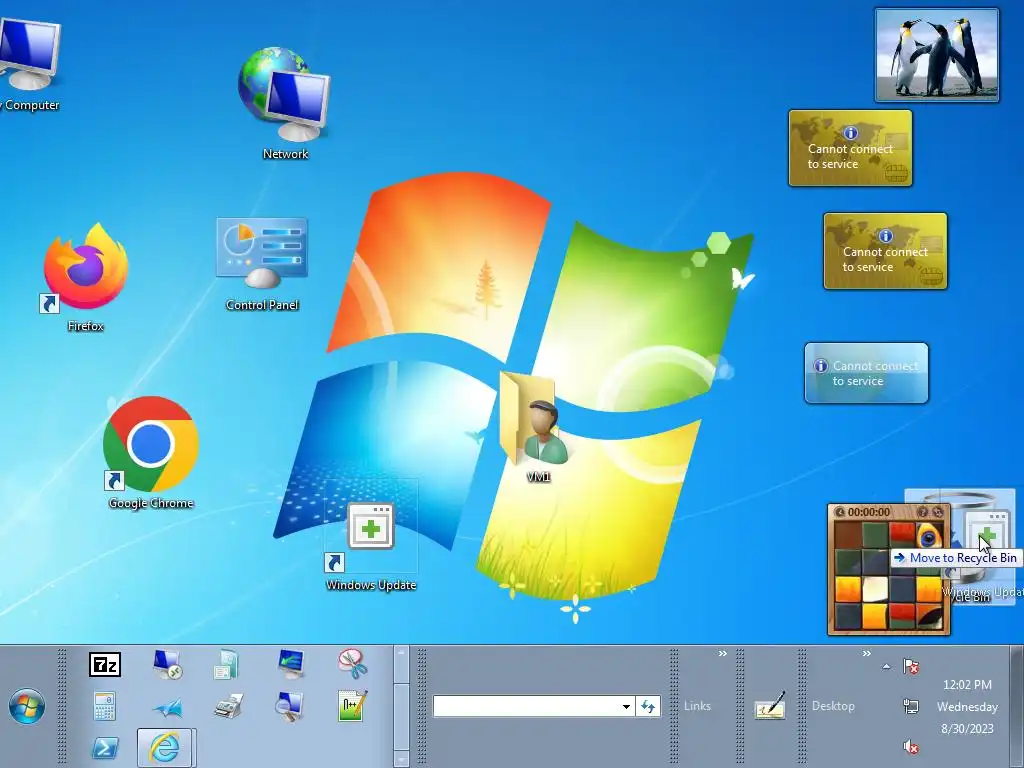Open the Network desktop icon

[285, 103]
